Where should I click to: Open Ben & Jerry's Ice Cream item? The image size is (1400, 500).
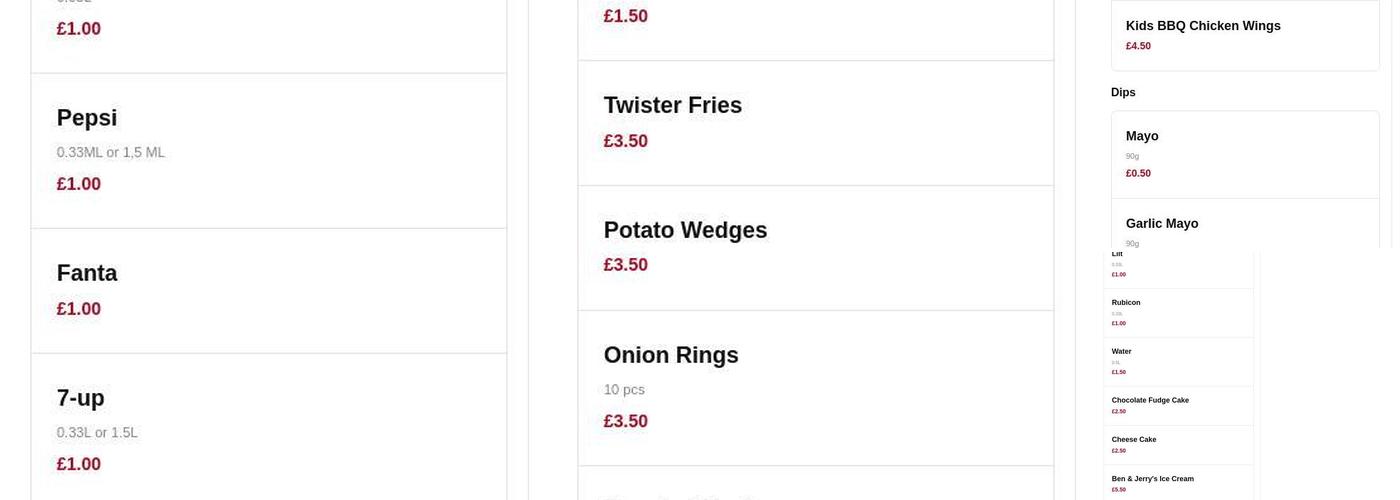tap(1152, 479)
